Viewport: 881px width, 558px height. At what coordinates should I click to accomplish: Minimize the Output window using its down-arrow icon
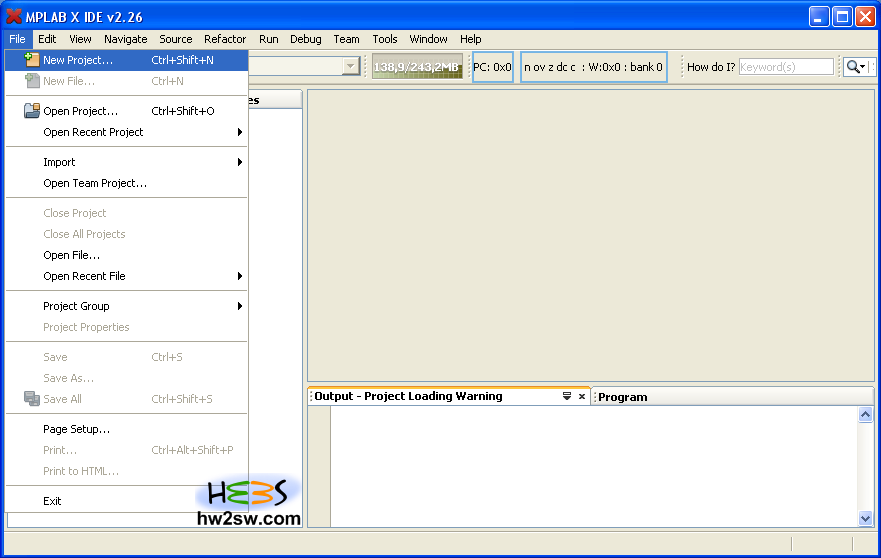(567, 396)
